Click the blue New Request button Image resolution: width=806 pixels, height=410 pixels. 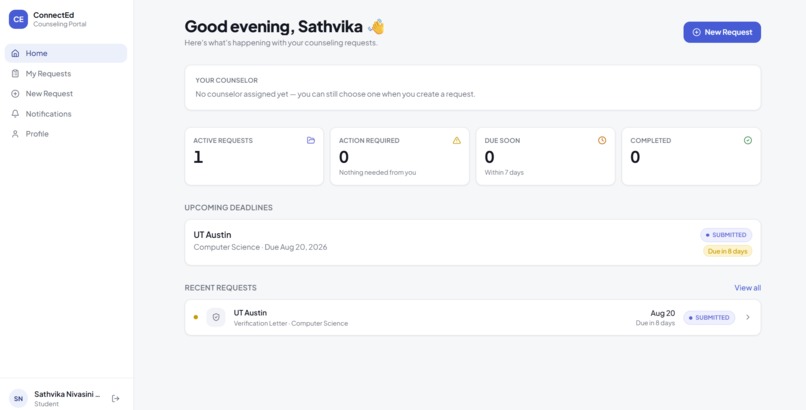[722, 32]
